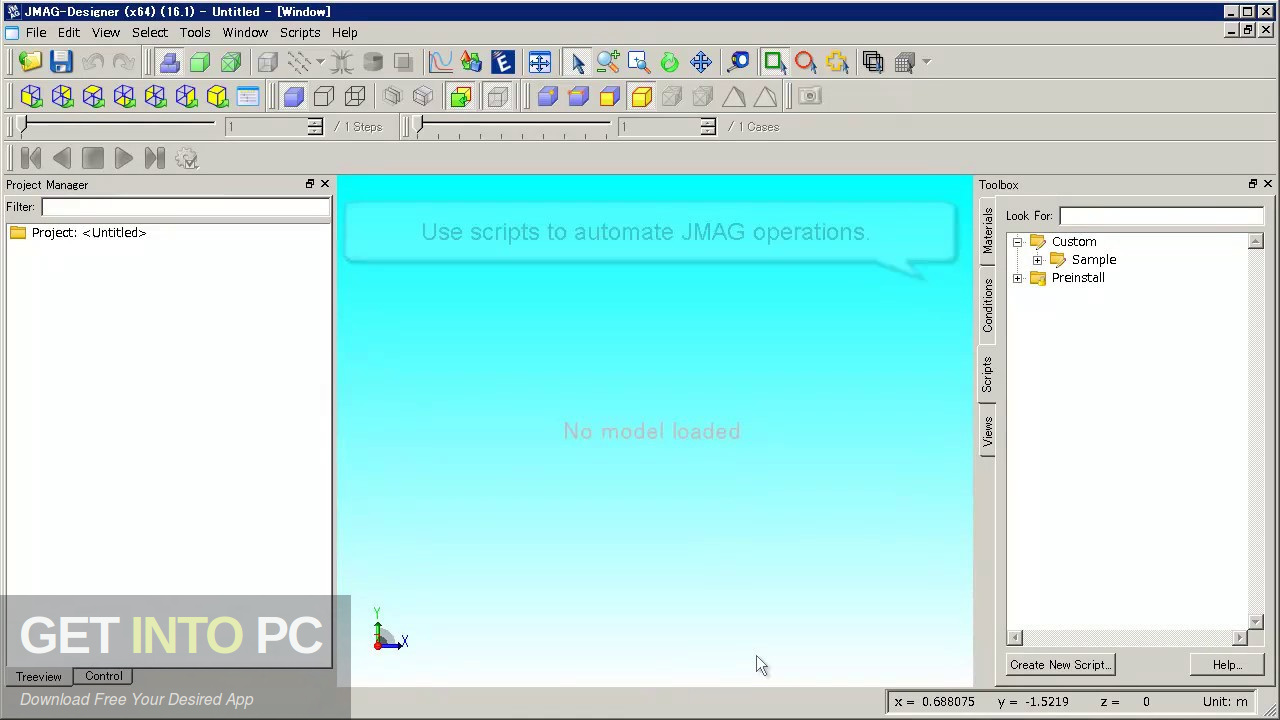Click the green cube with crossed faces icon

coord(231,62)
